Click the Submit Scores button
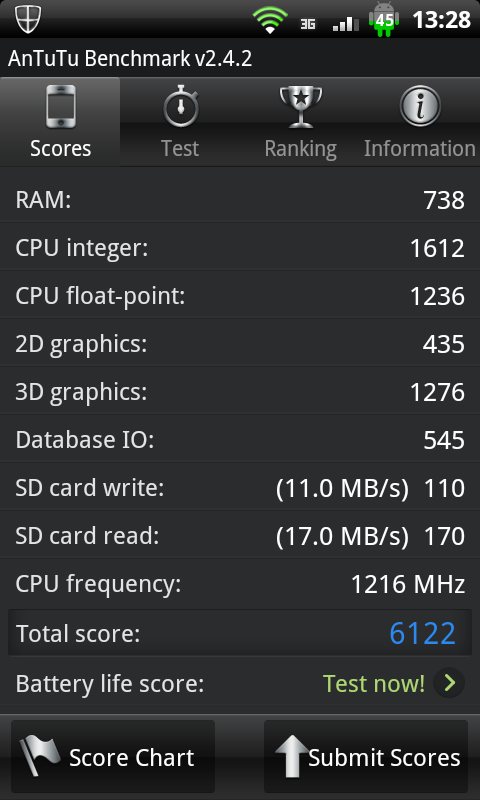Viewport: 480px width, 800px height. (x=366, y=756)
